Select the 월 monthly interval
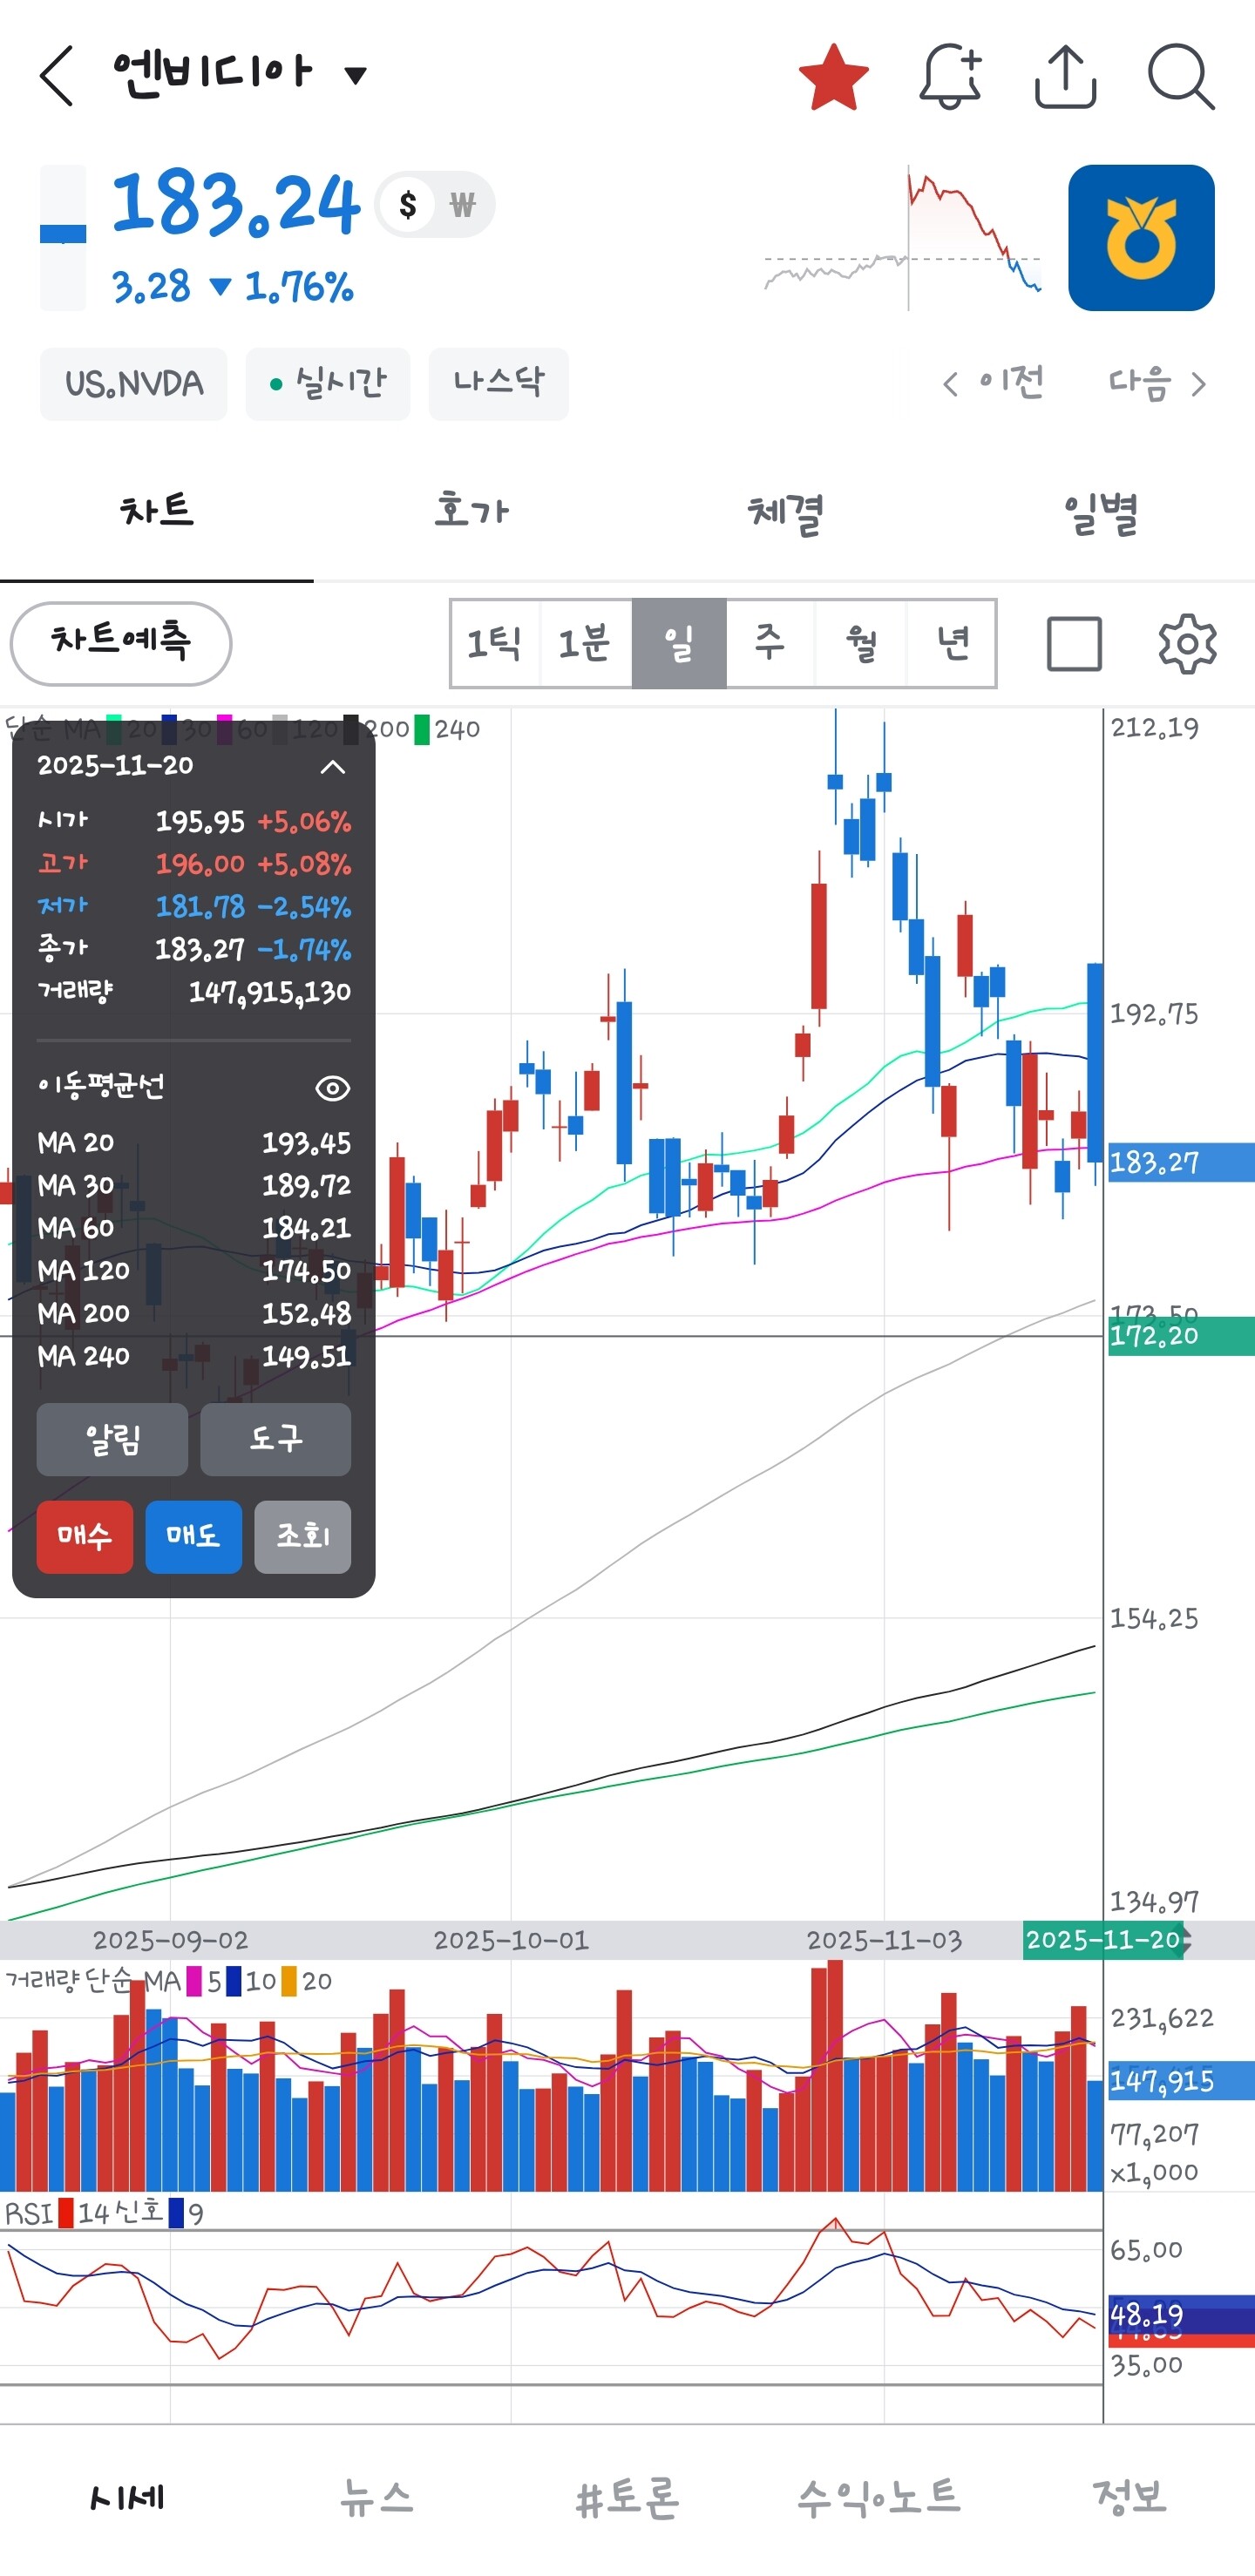Image resolution: width=1255 pixels, height=2576 pixels. (861, 643)
